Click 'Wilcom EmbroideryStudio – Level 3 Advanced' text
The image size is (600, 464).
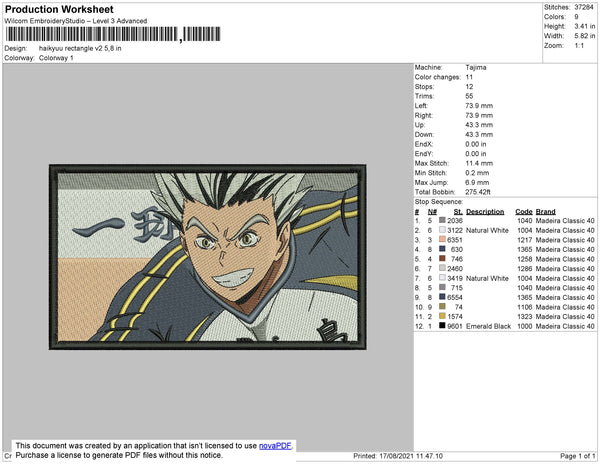point(76,21)
